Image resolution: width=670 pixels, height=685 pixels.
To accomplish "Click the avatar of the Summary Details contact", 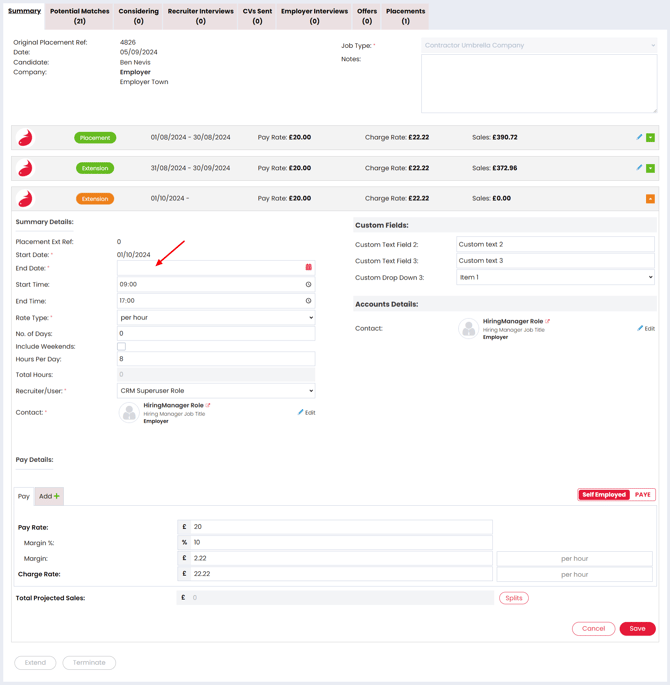I will click(129, 413).
